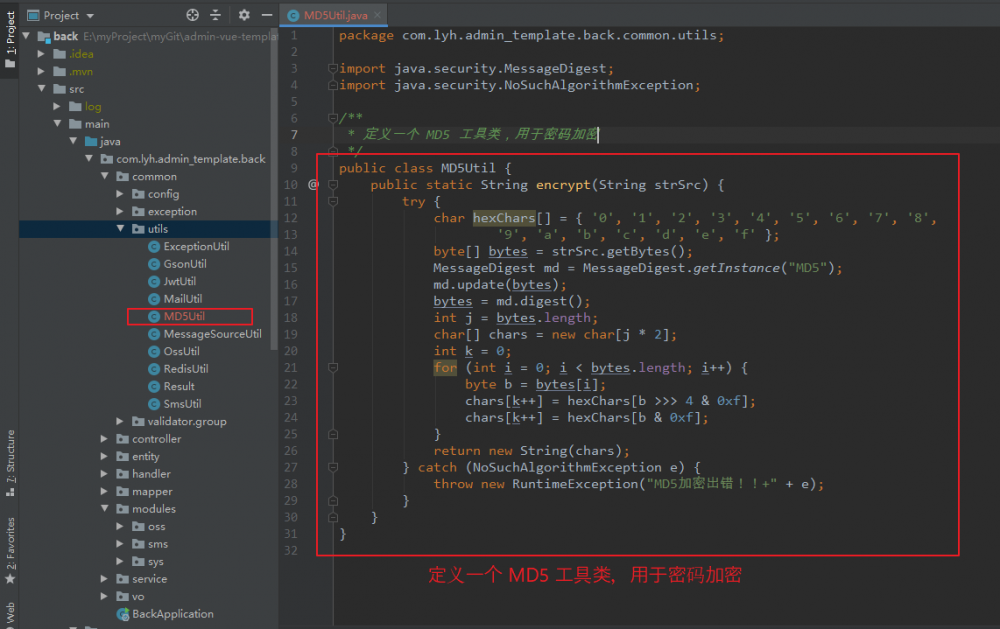Click the Settings gear in the Project toolbar

(x=243, y=15)
